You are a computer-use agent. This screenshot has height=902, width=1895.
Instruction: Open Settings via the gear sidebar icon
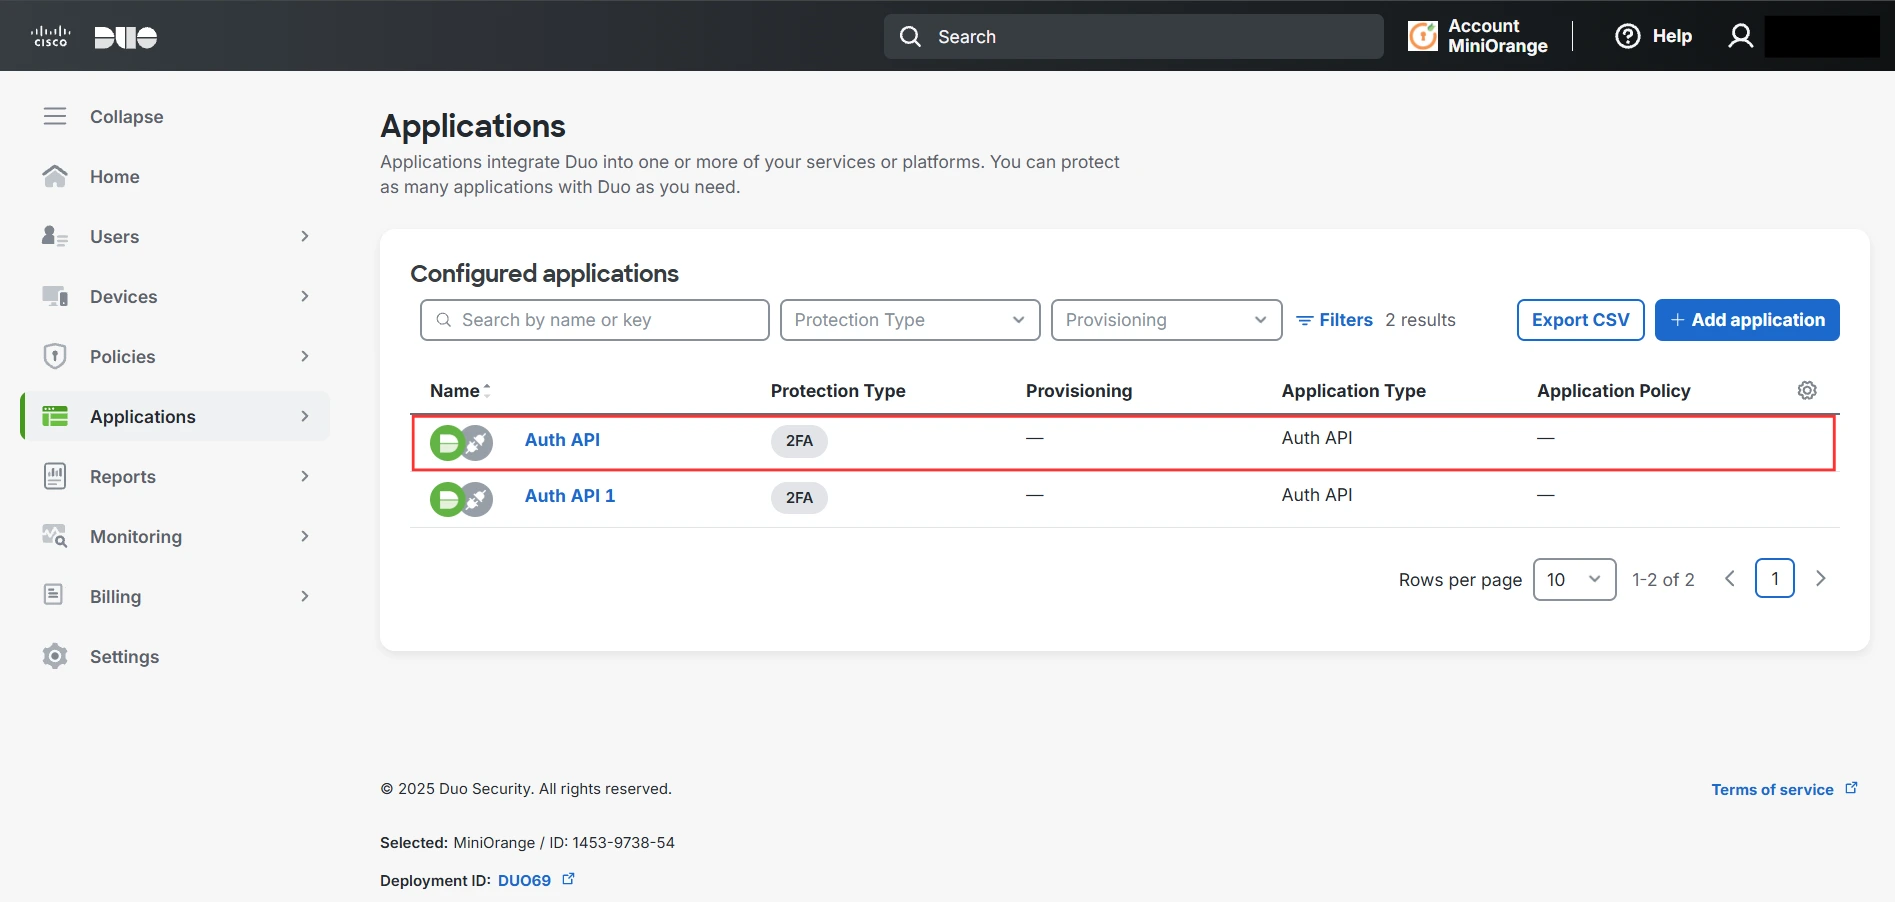(55, 656)
